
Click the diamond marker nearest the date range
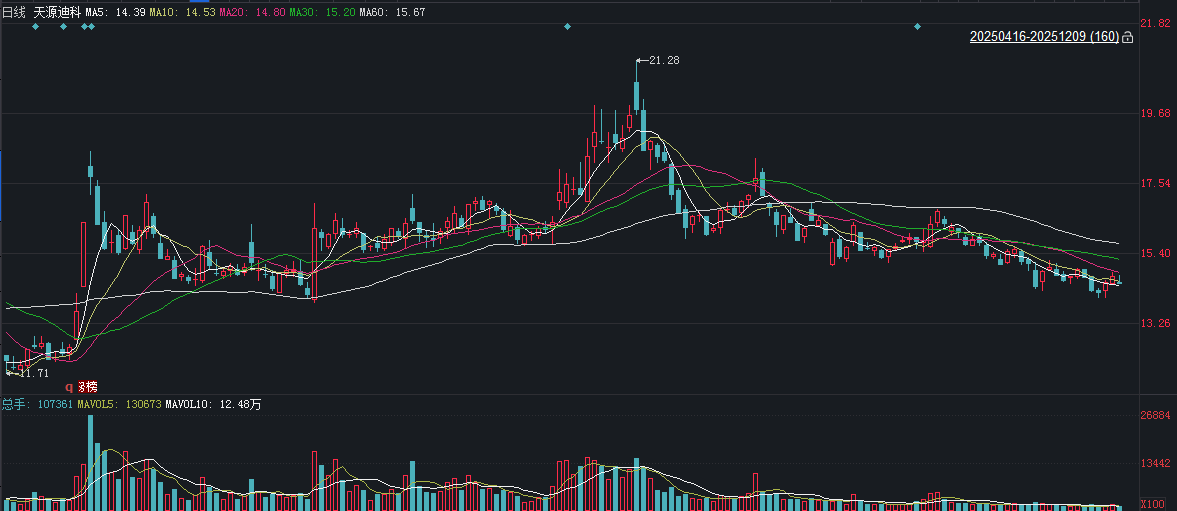point(917,26)
